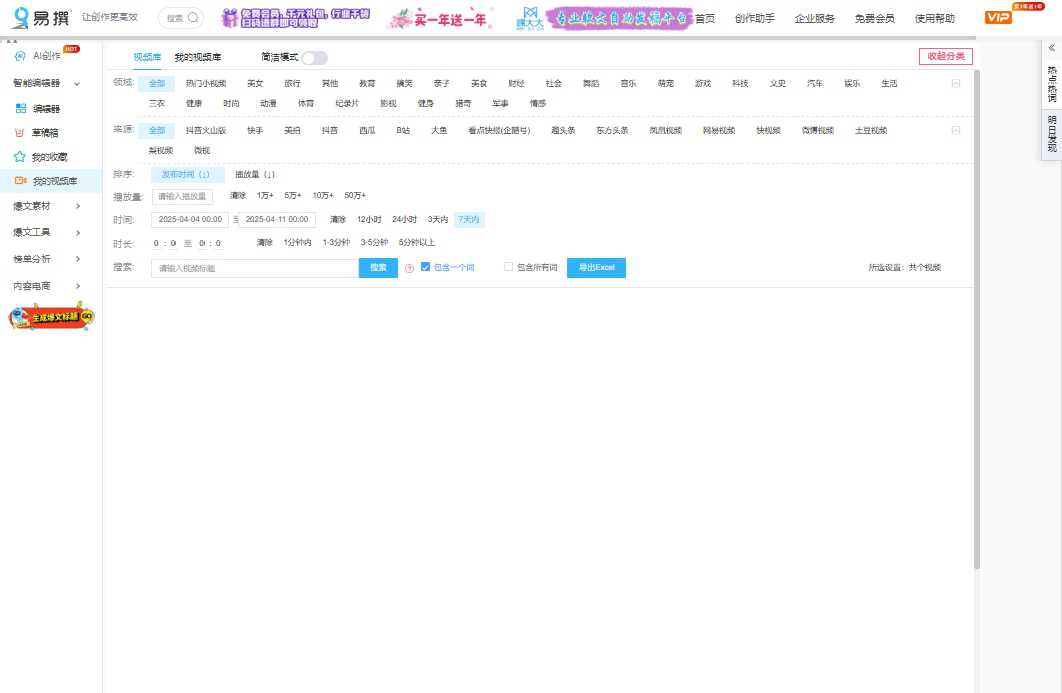Uncheck the 包含一个词 checkbox

425,268
